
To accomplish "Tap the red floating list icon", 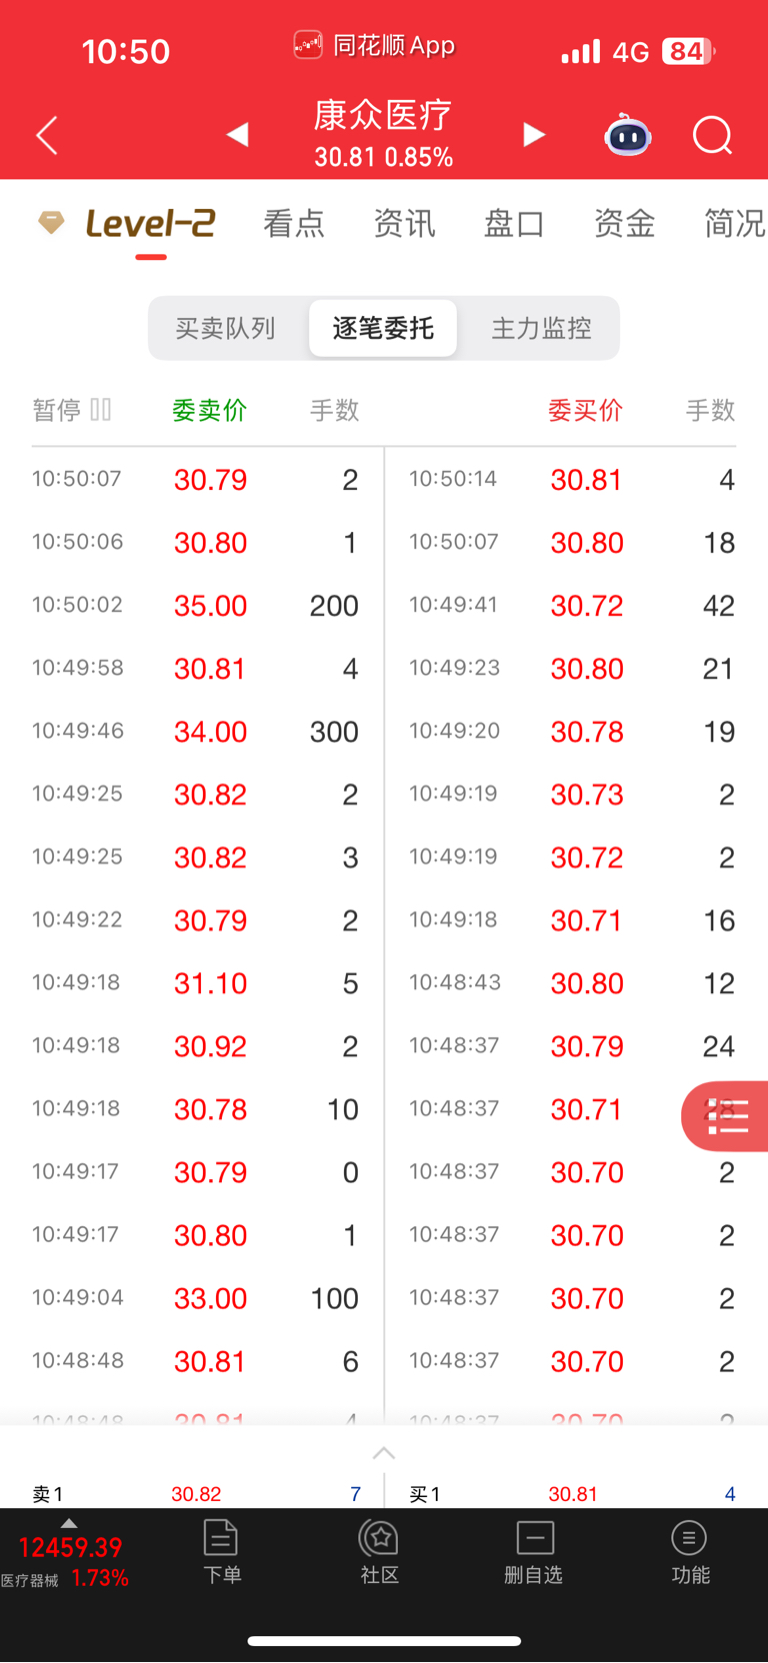I will pyautogui.click(x=726, y=1116).
